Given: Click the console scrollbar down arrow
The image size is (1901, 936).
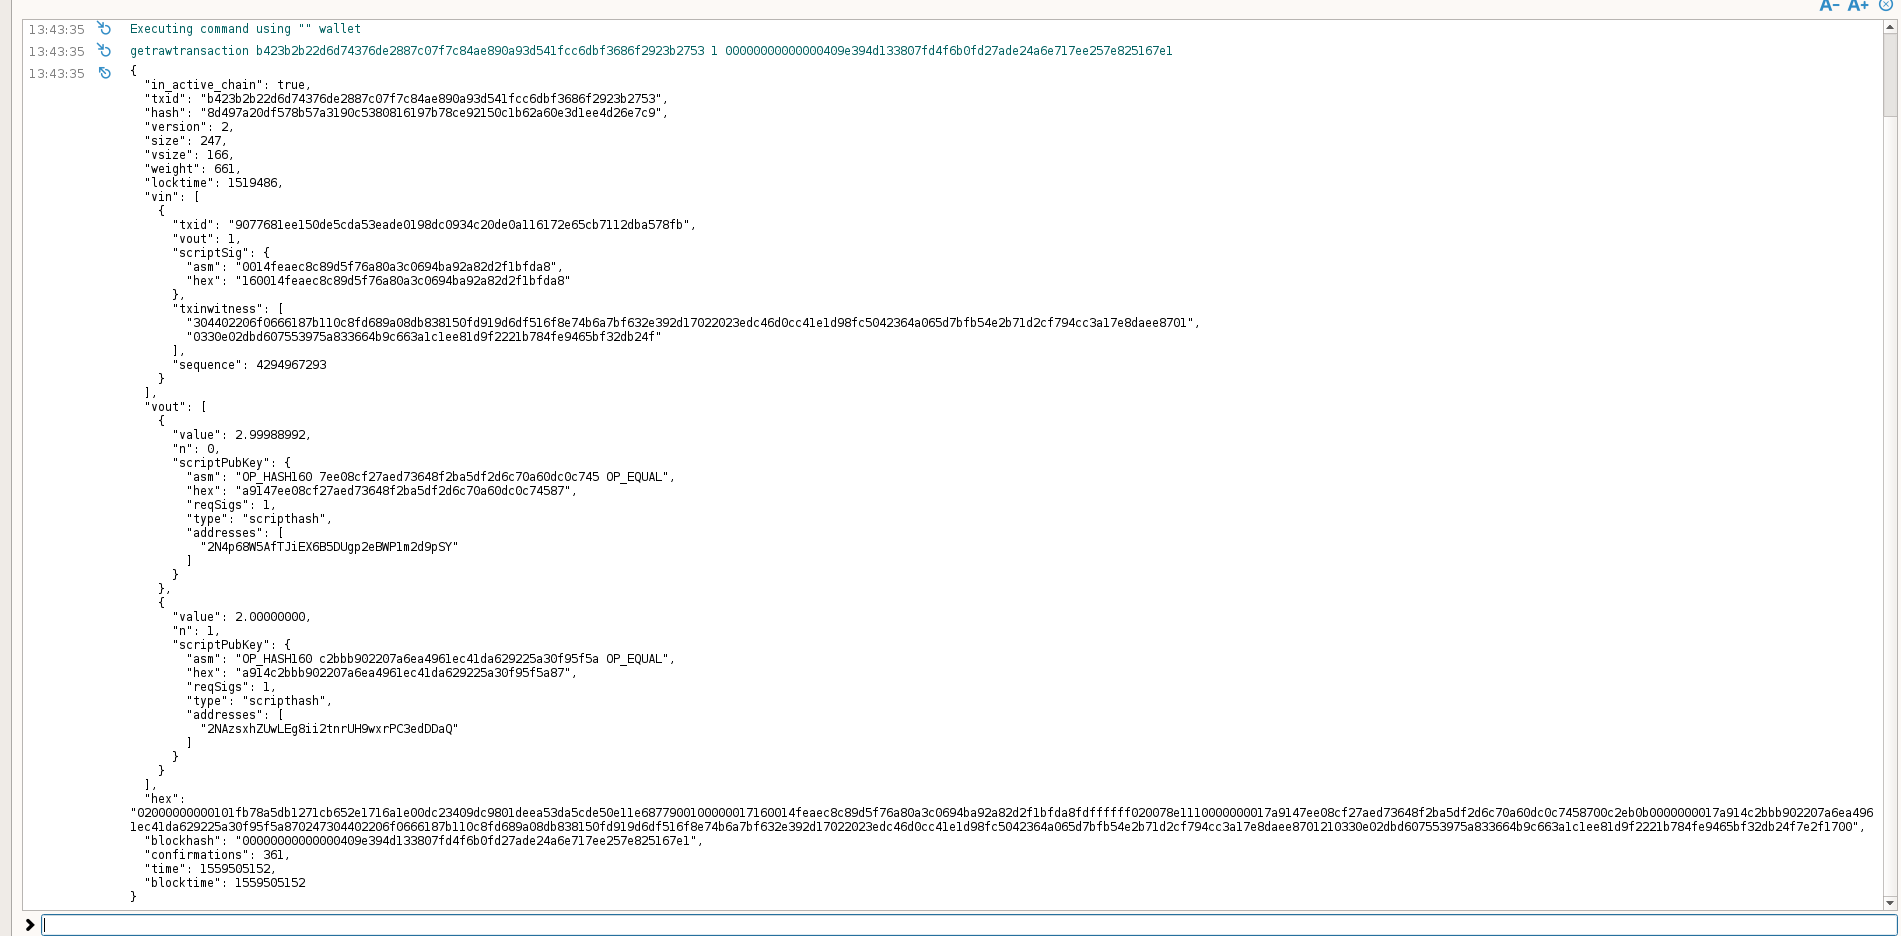Looking at the screenshot, I should 1890,903.
